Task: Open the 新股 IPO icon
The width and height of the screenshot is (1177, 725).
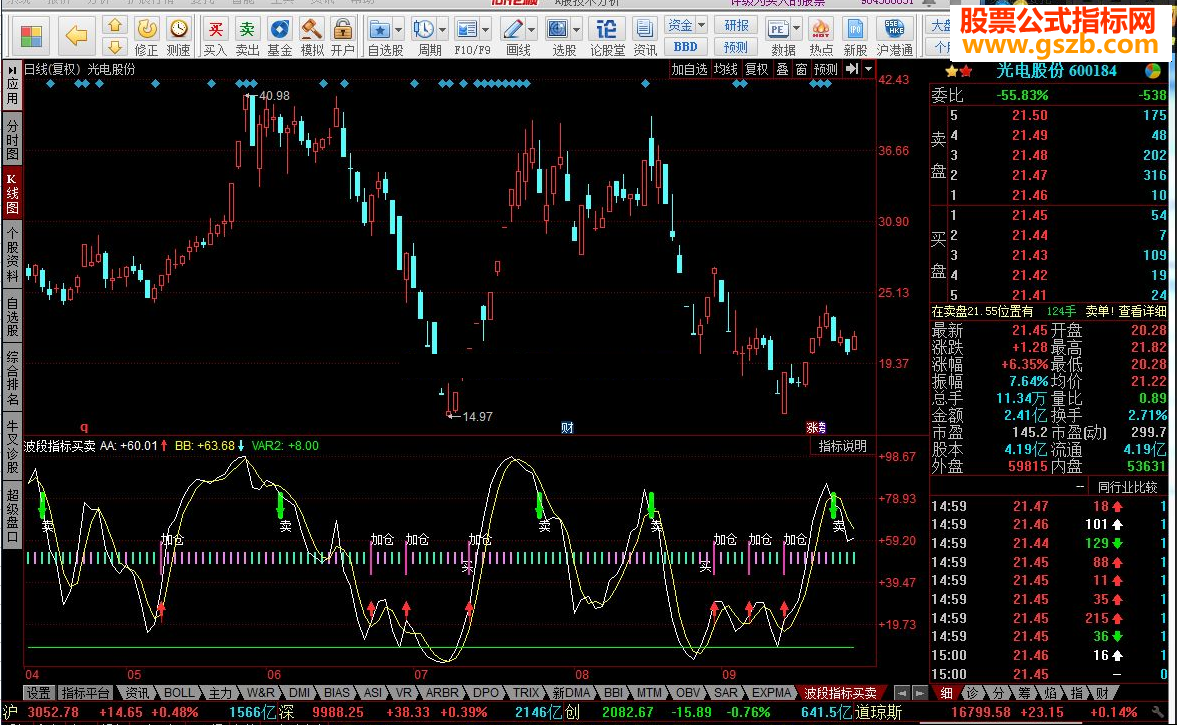Action: coord(855,38)
